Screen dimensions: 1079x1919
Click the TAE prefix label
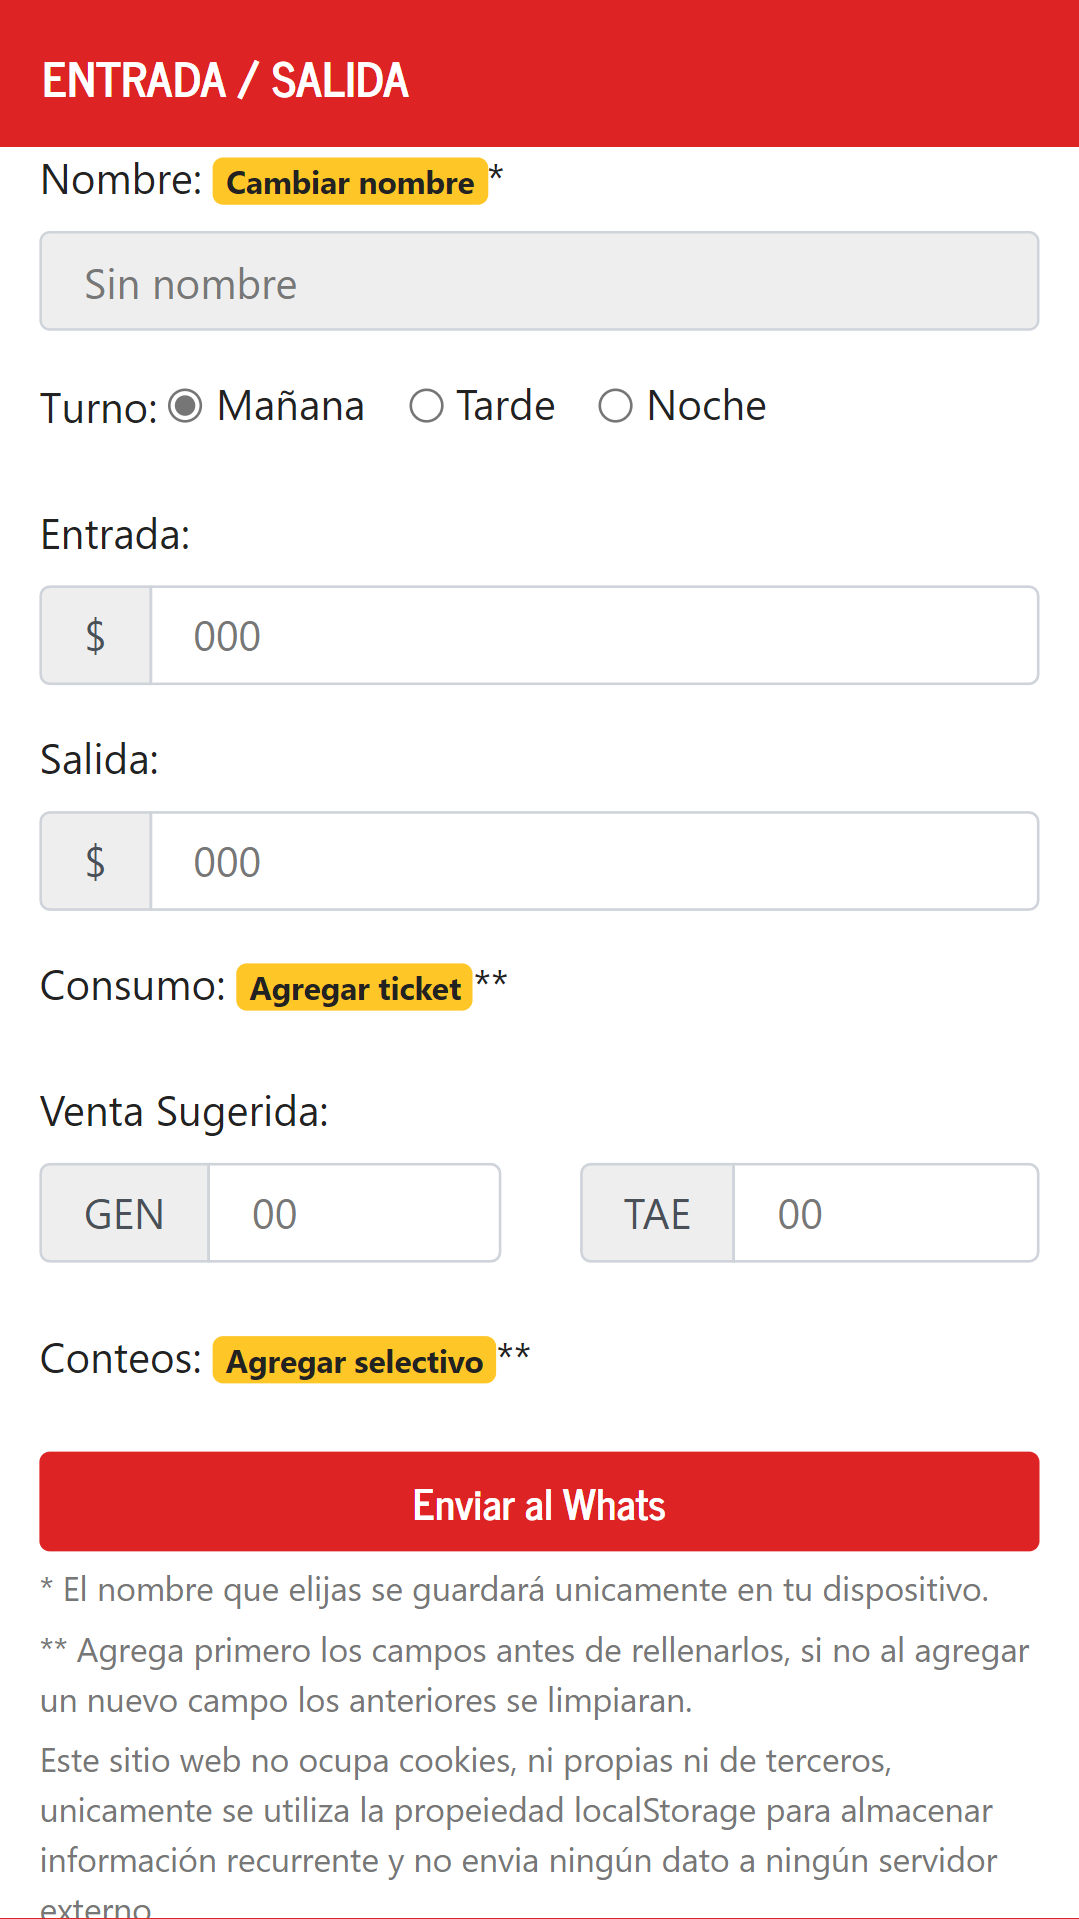658,1214
